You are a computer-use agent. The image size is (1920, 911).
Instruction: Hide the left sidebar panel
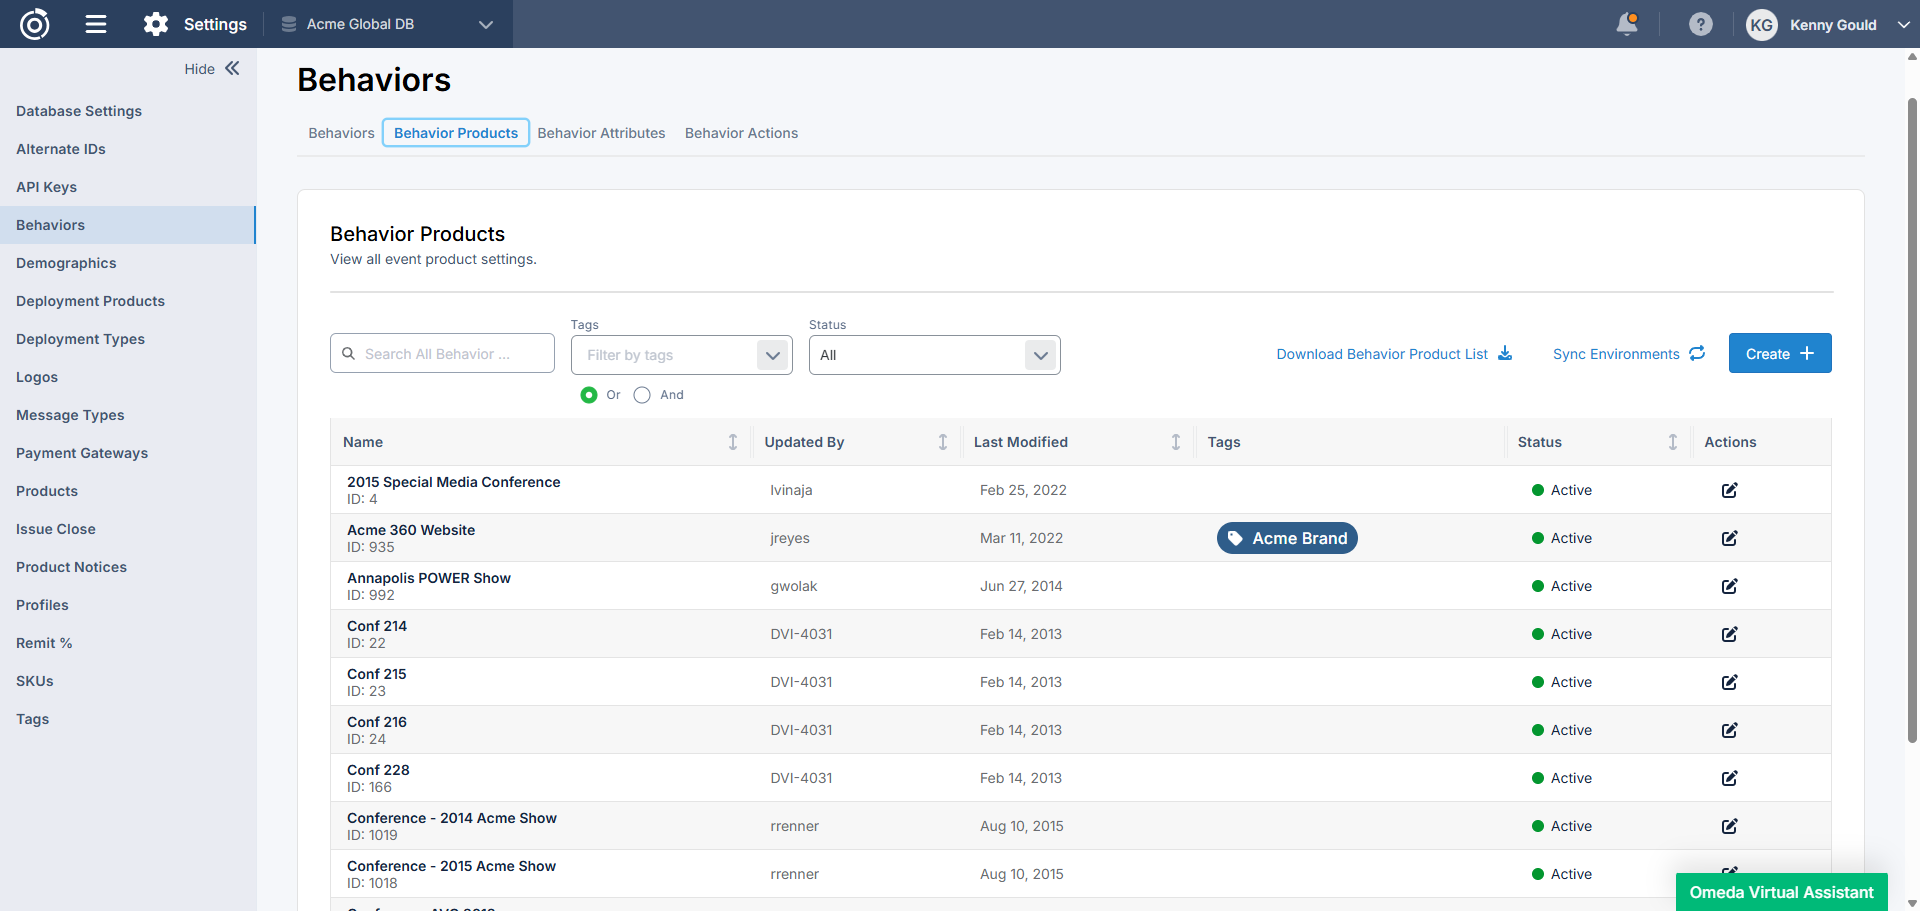pyautogui.click(x=212, y=69)
